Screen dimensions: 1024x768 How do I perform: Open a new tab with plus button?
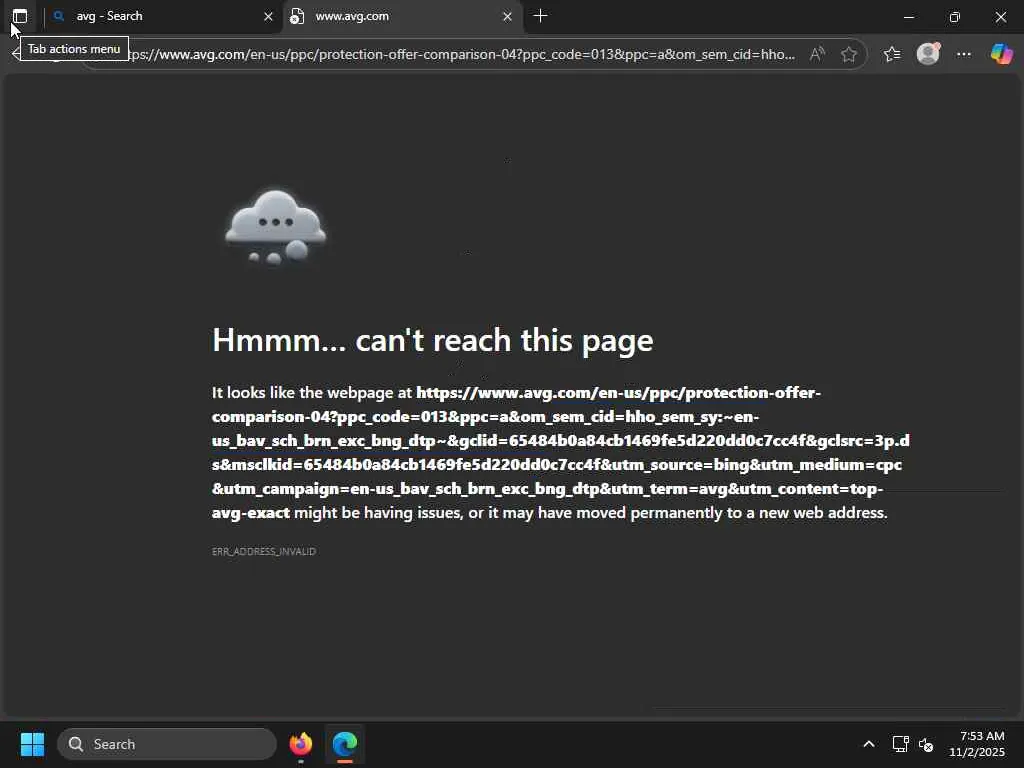point(540,16)
